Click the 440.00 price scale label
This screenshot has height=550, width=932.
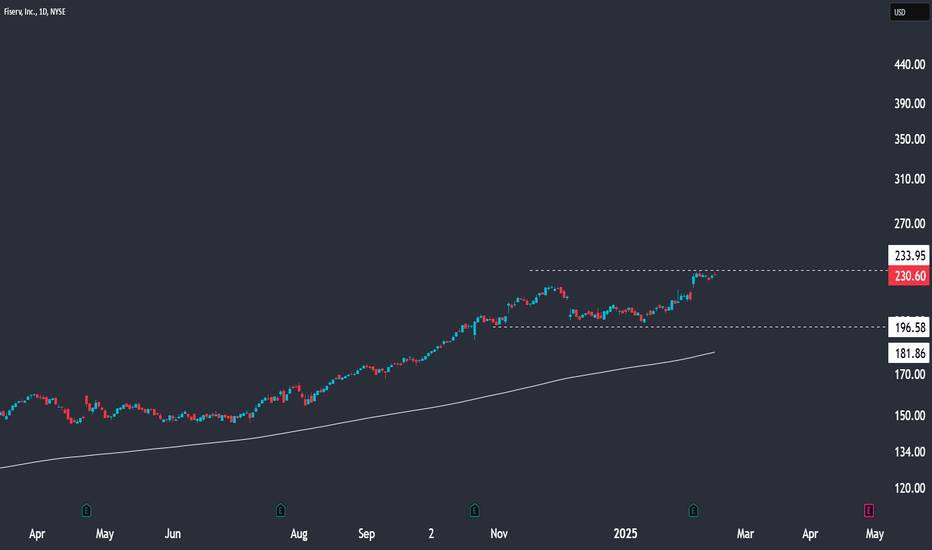tap(910, 64)
